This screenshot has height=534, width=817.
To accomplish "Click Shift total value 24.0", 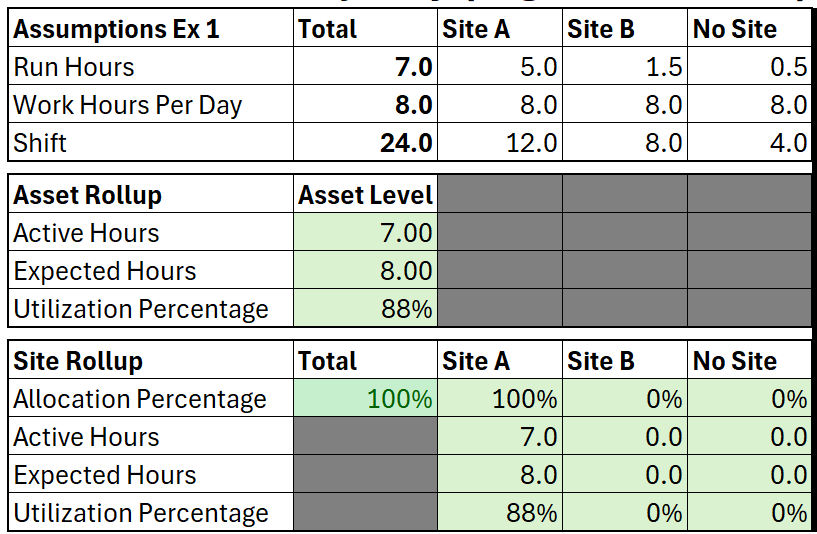I will coord(365,142).
